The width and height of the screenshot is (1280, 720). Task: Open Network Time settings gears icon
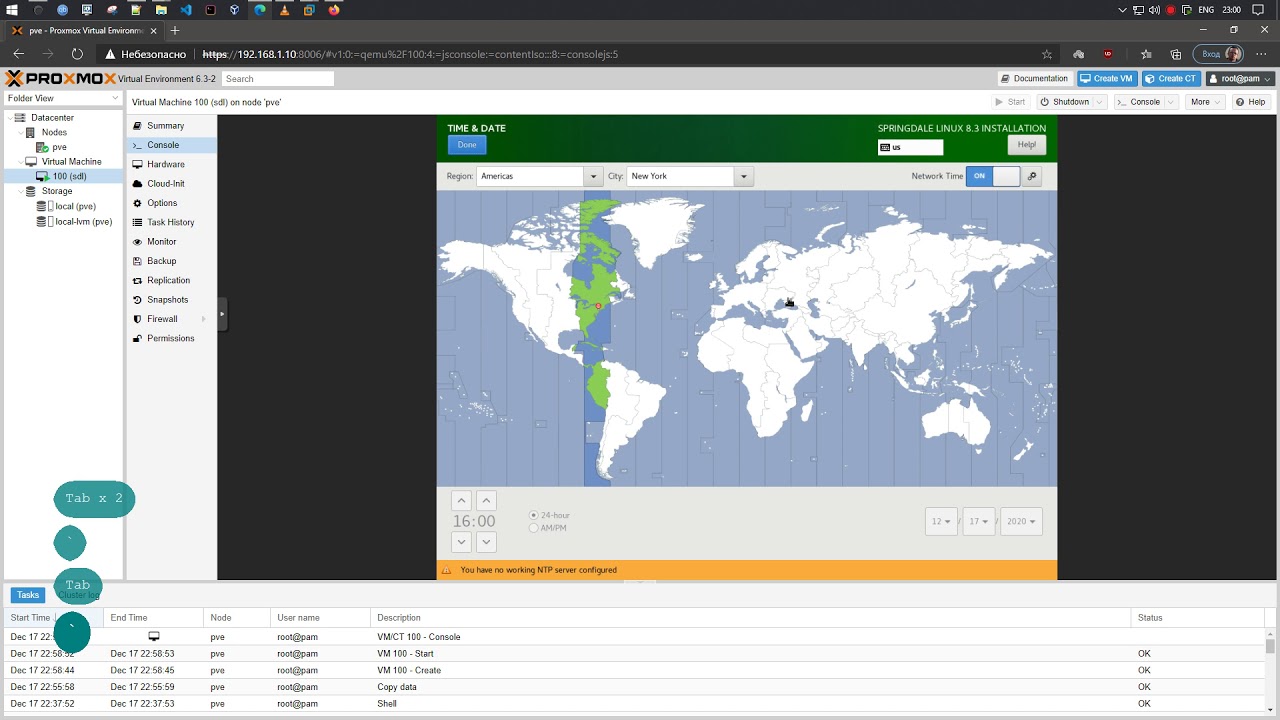pyautogui.click(x=1032, y=176)
